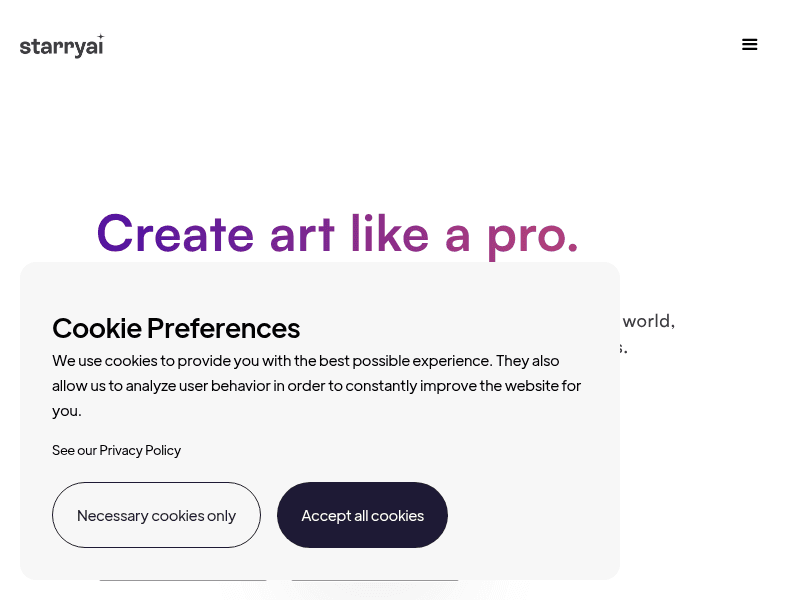Click the sparkle star above the logo

click(101, 37)
